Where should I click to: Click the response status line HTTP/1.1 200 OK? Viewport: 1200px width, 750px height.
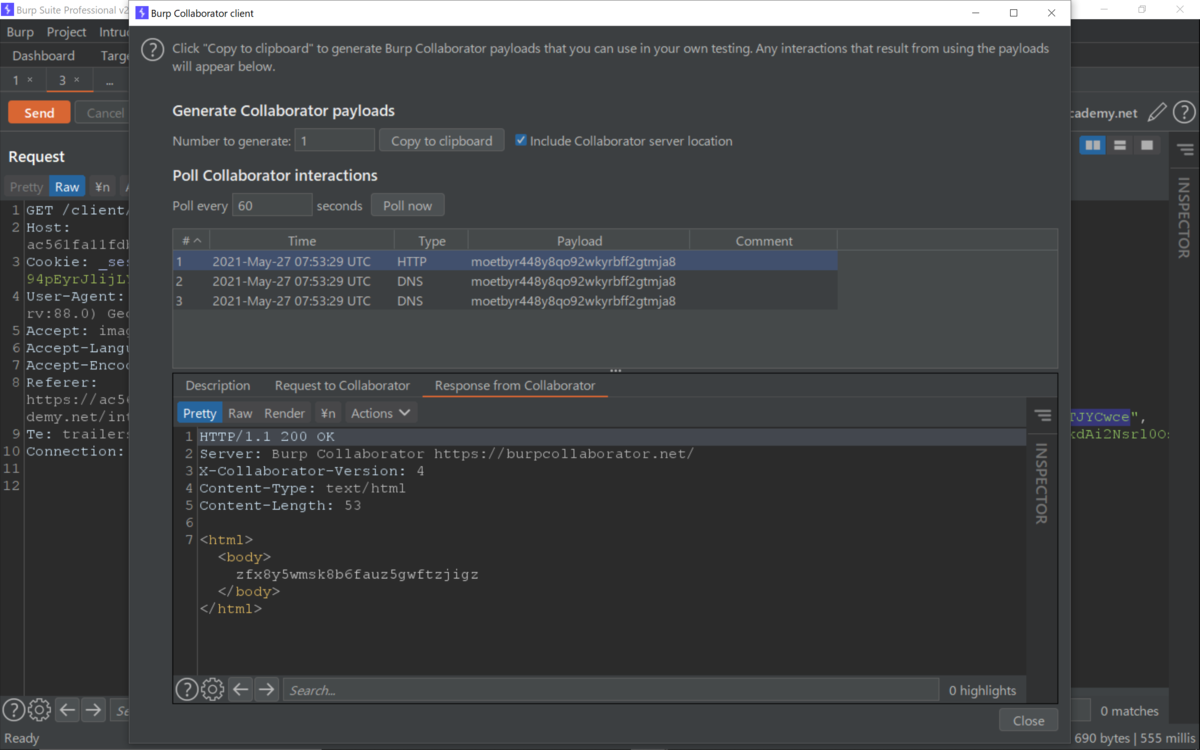[x=267, y=437]
